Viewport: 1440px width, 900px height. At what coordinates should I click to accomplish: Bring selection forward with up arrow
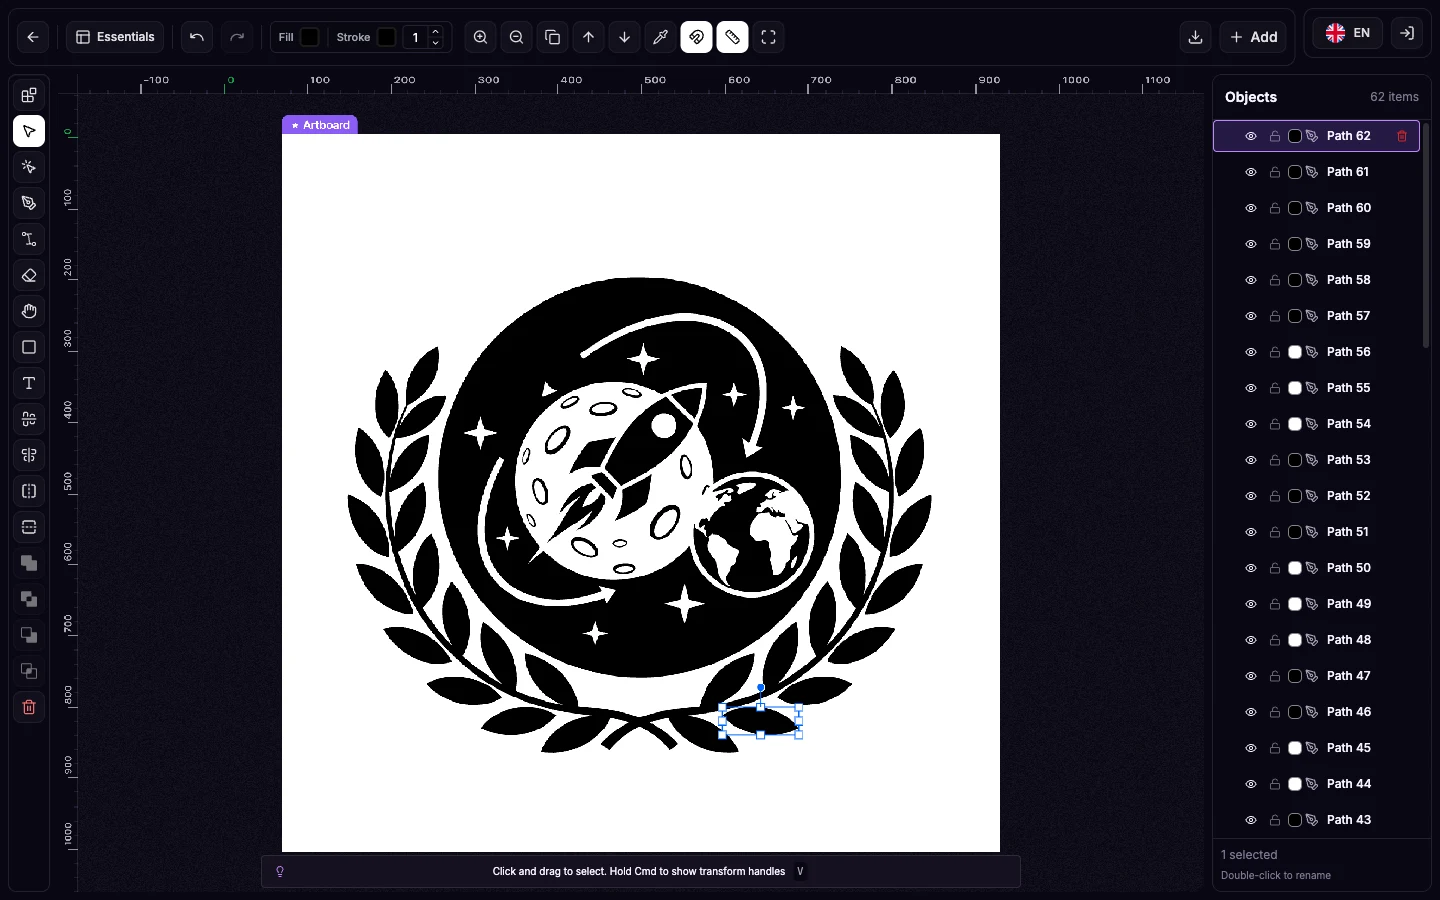589,37
